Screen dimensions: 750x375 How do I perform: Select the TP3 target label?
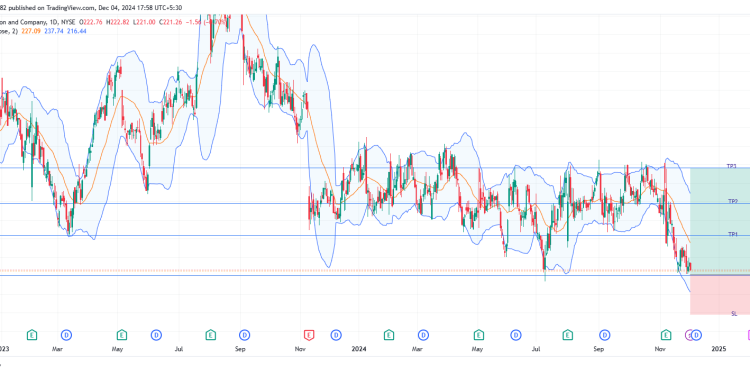[x=732, y=166]
